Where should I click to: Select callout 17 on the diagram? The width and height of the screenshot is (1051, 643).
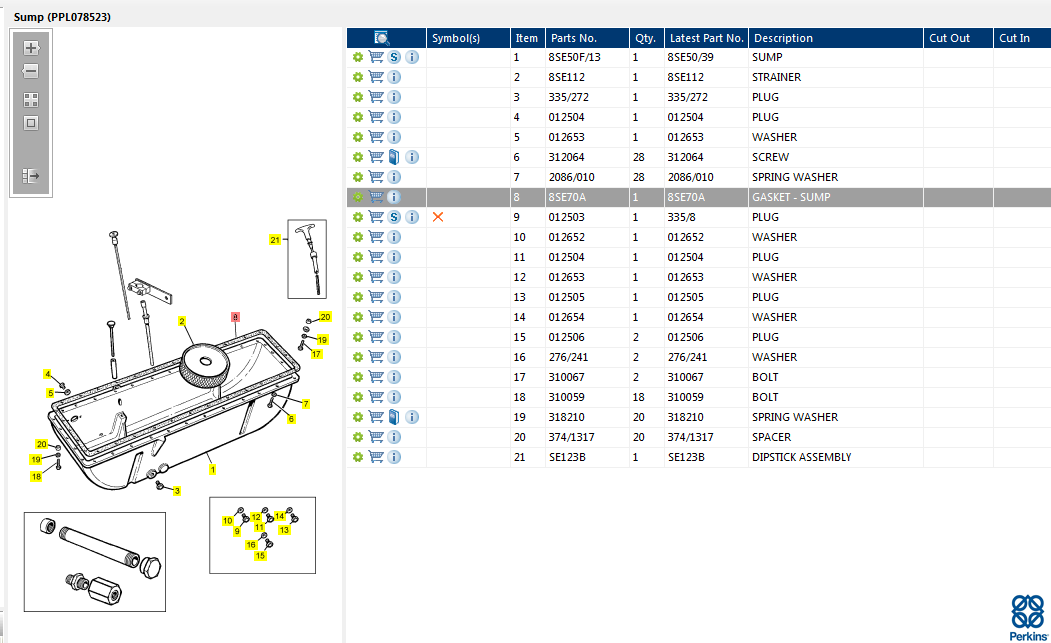[316, 354]
